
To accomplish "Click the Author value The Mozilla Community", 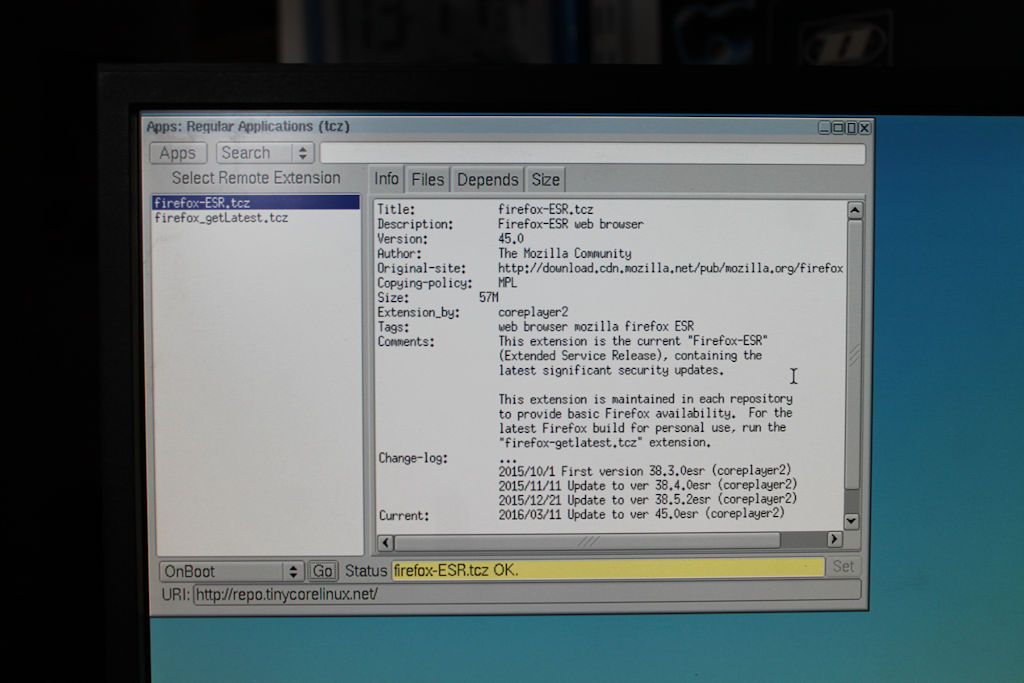I will click(x=565, y=253).
